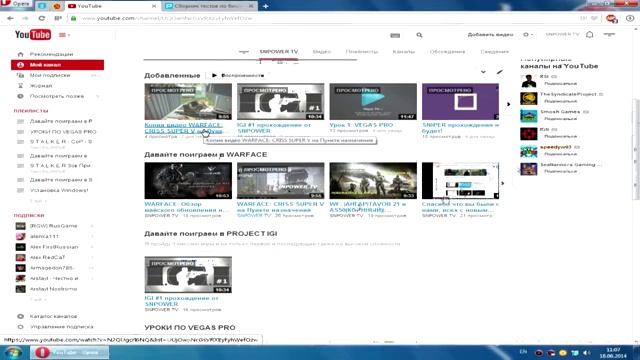This screenshot has height=360, width=640.
Task: Open the SNIPER purple video thumbnail
Action: click(x=460, y=102)
